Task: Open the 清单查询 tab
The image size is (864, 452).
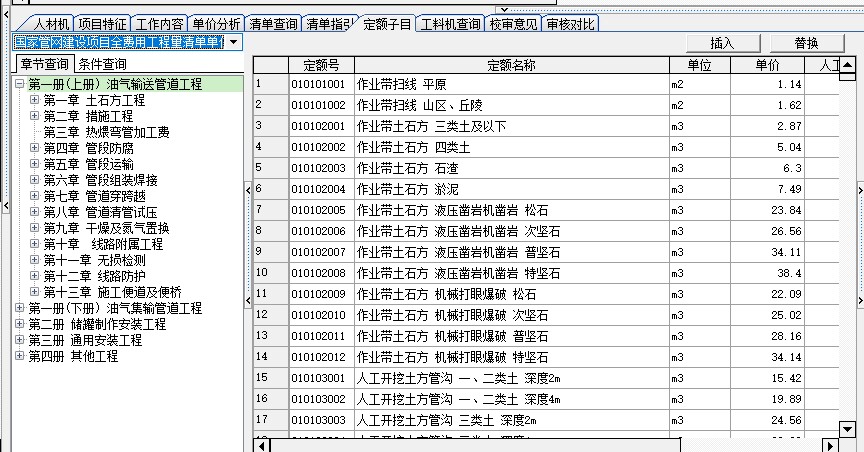Action: pyautogui.click(x=272, y=23)
